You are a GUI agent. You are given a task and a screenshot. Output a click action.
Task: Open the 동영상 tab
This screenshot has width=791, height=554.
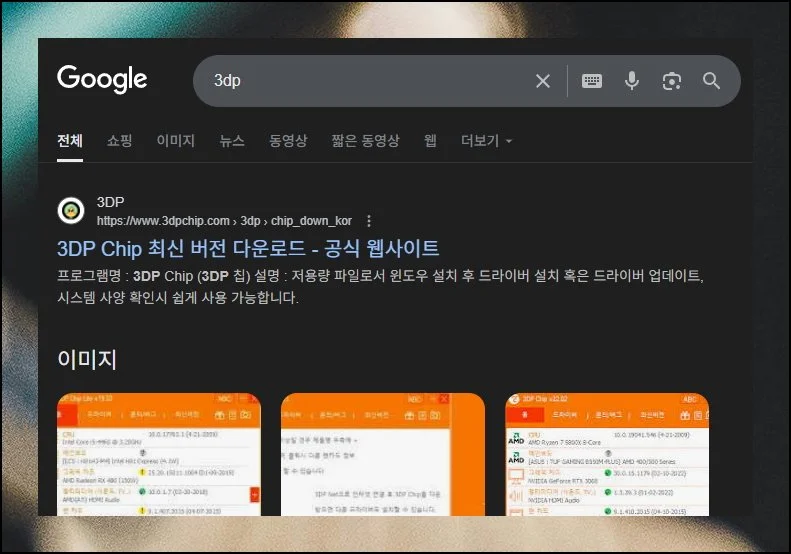point(288,141)
